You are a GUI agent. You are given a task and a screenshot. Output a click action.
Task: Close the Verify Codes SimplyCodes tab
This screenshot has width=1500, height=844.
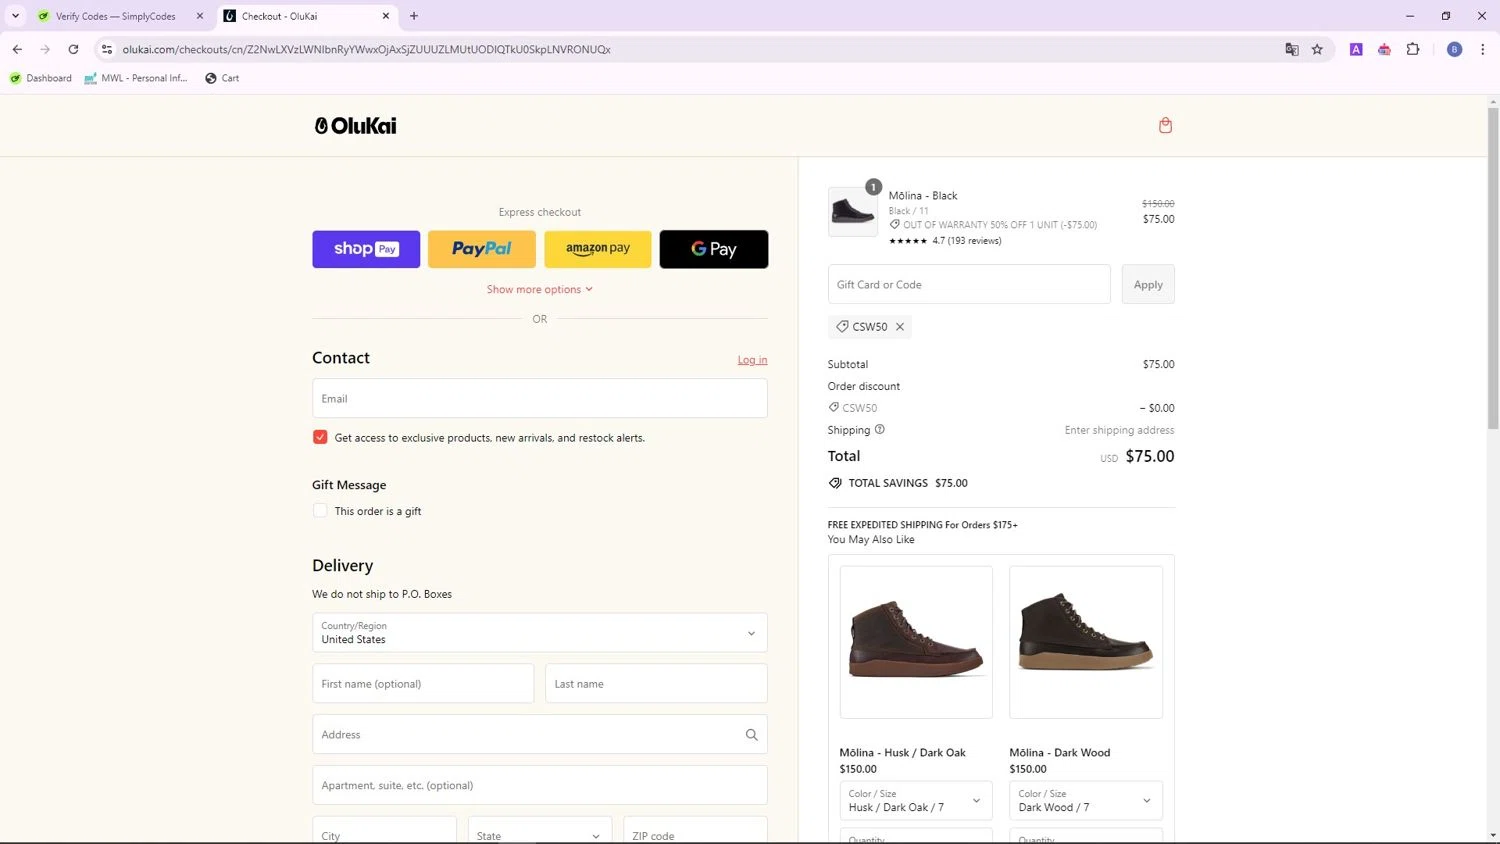(x=200, y=16)
